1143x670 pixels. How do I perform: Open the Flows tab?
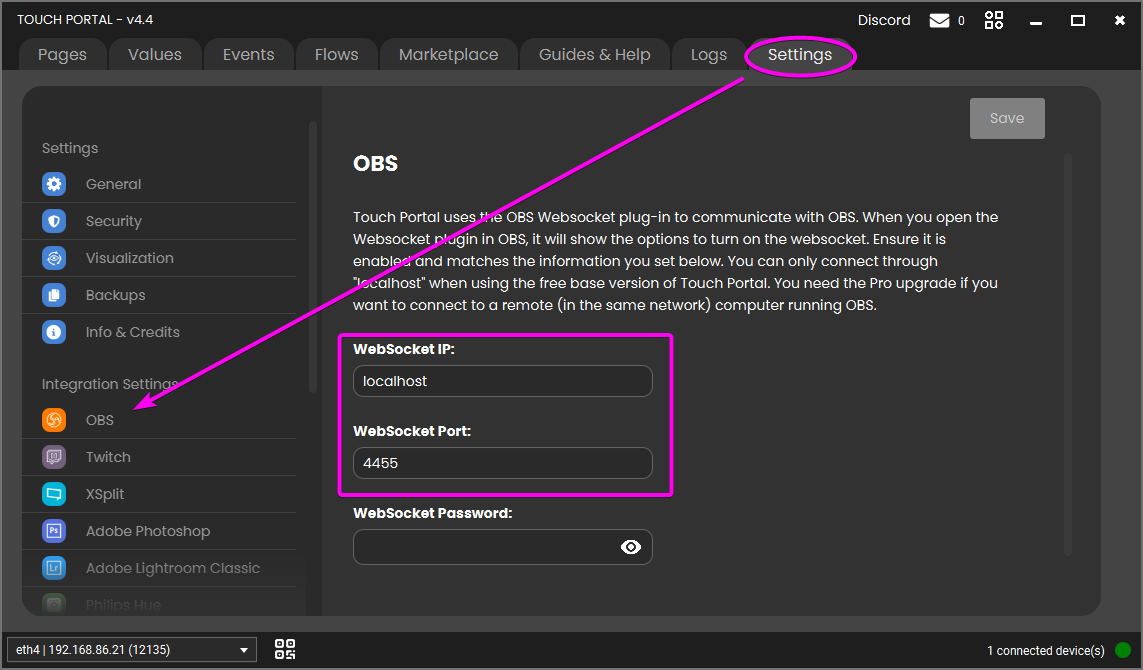click(336, 55)
